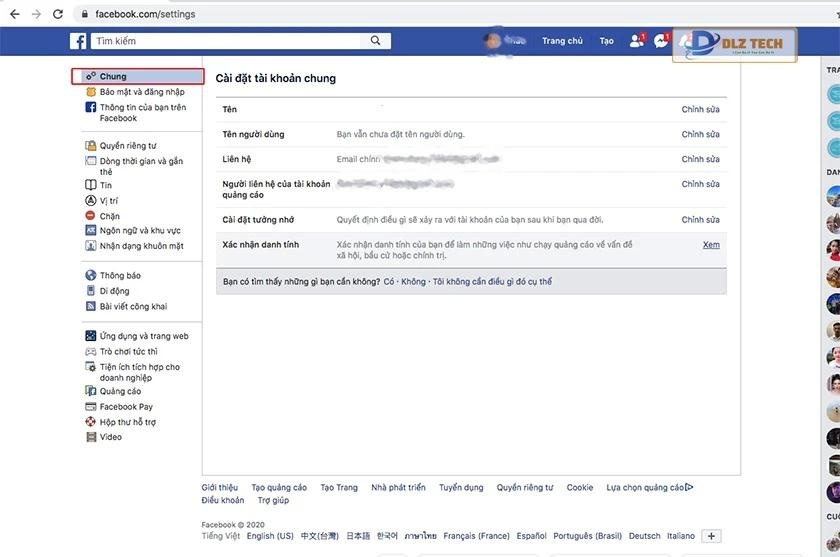Click Tạo in the top bar
The width and height of the screenshot is (840, 557).
[x=606, y=41]
